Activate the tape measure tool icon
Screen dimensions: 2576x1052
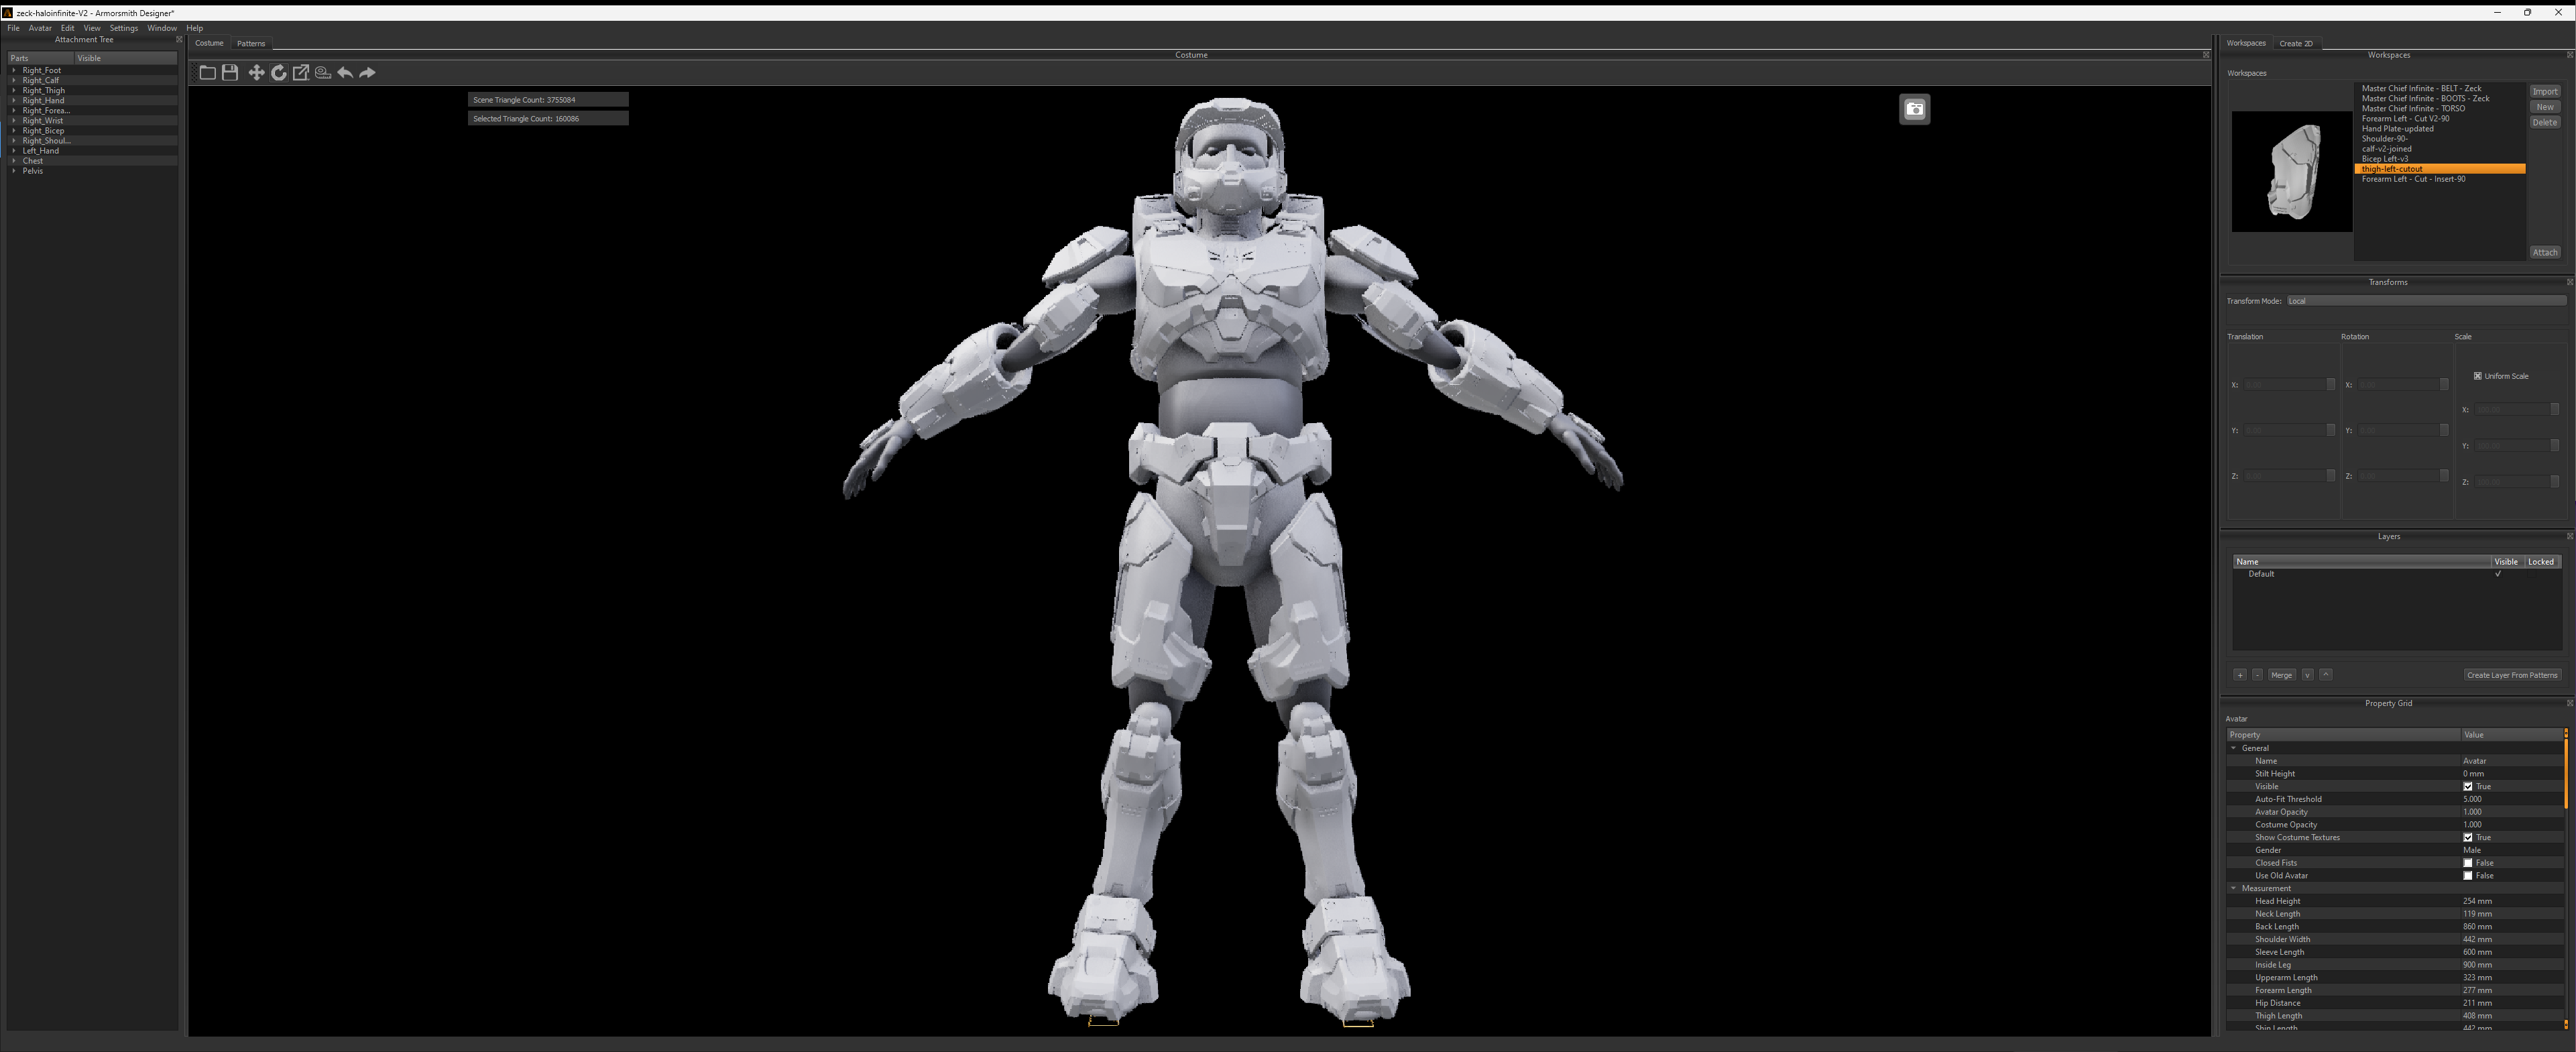tap(323, 72)
